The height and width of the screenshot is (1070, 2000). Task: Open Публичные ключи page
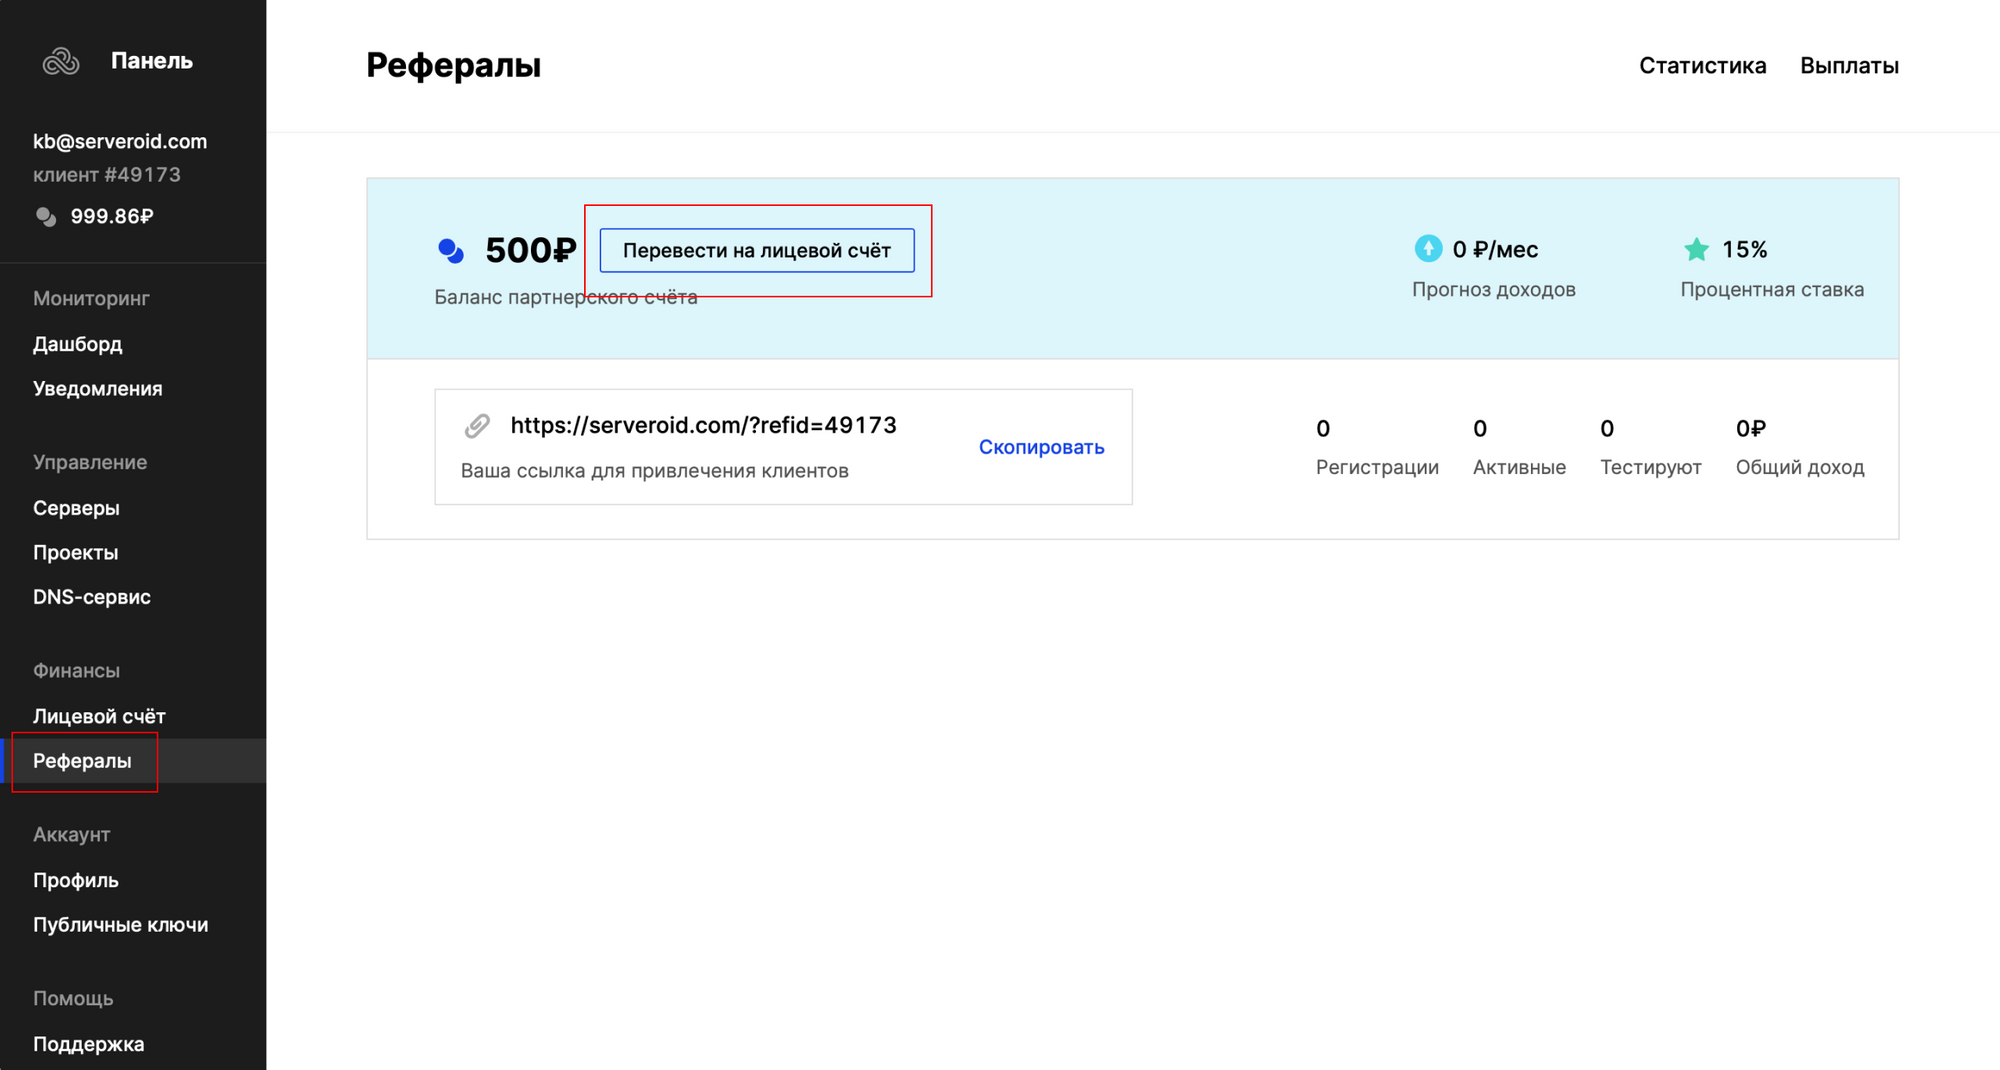click(x=121, y=925)
